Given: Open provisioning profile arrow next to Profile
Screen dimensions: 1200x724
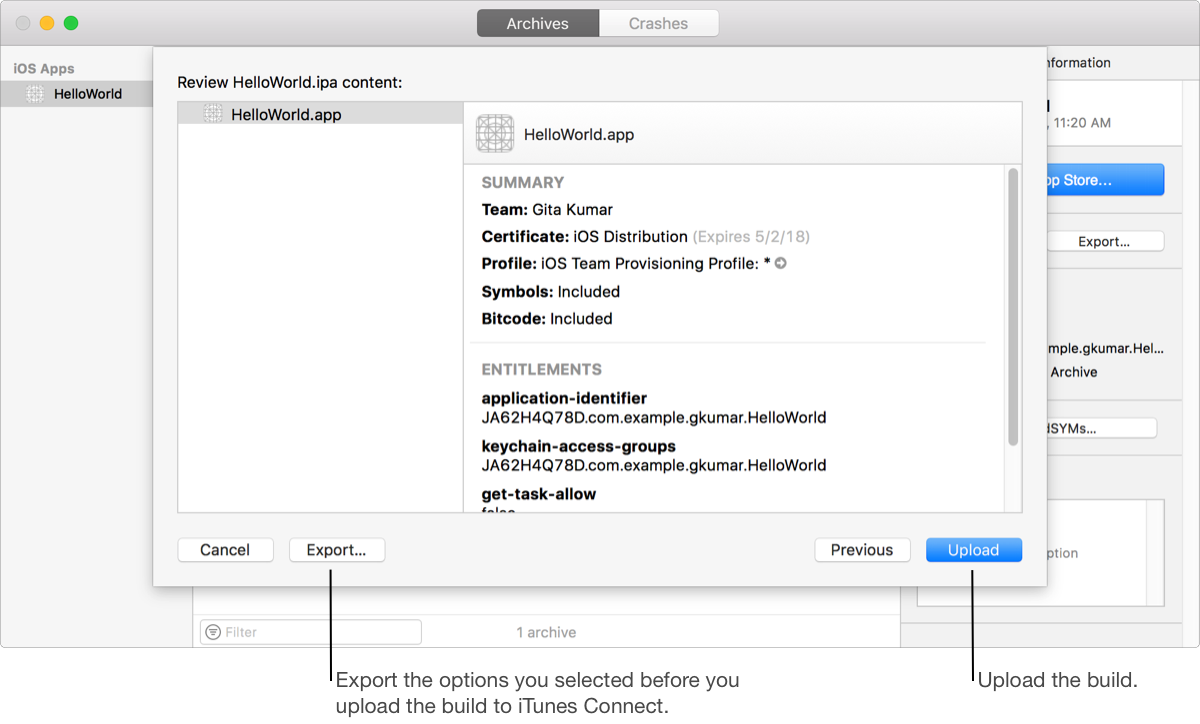Looking at the screenshot, I should tap(781, 264).
